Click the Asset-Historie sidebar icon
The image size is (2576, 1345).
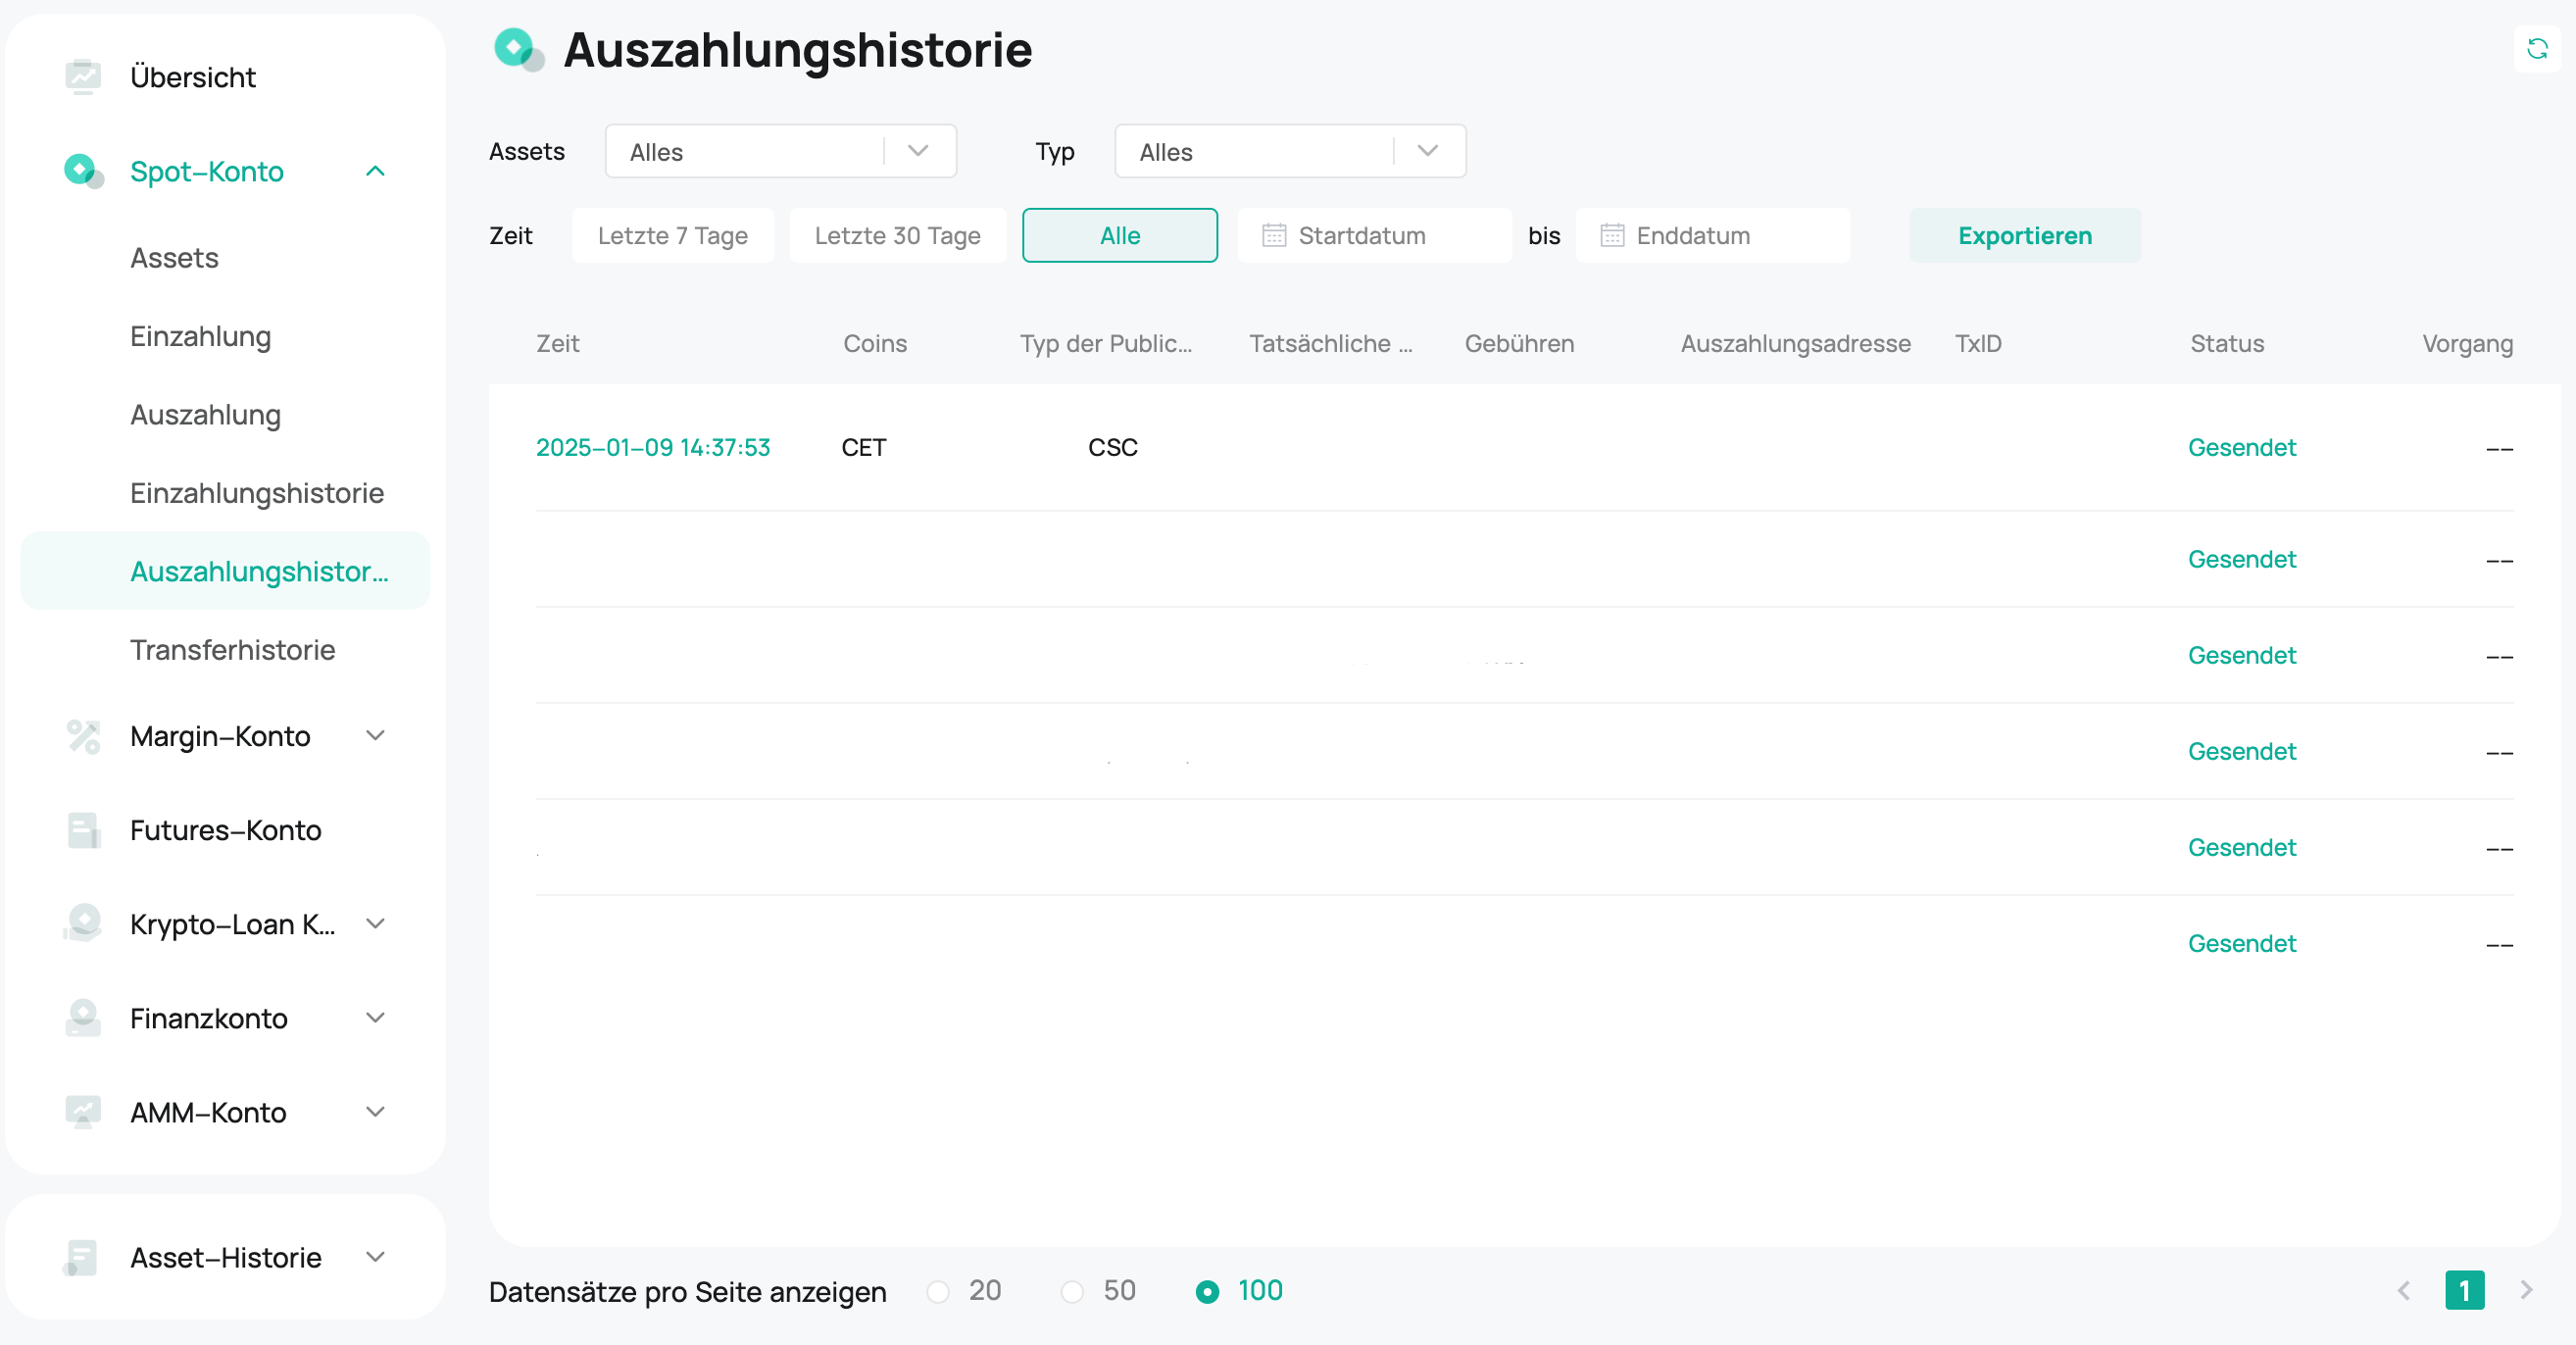[x=80, y=1257]
